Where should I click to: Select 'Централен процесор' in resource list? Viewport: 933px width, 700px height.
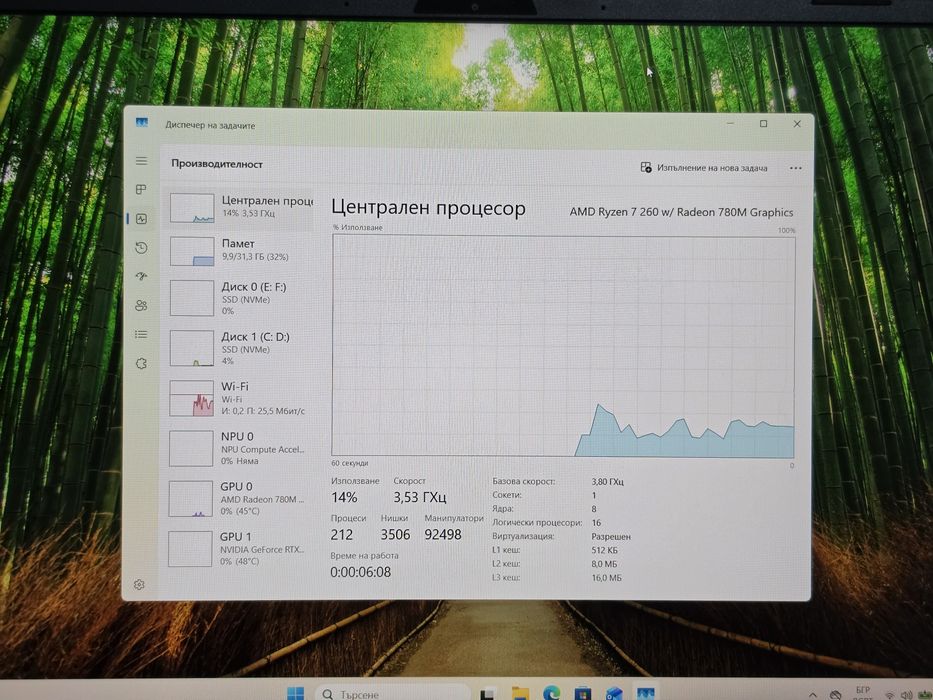point(240,208)
